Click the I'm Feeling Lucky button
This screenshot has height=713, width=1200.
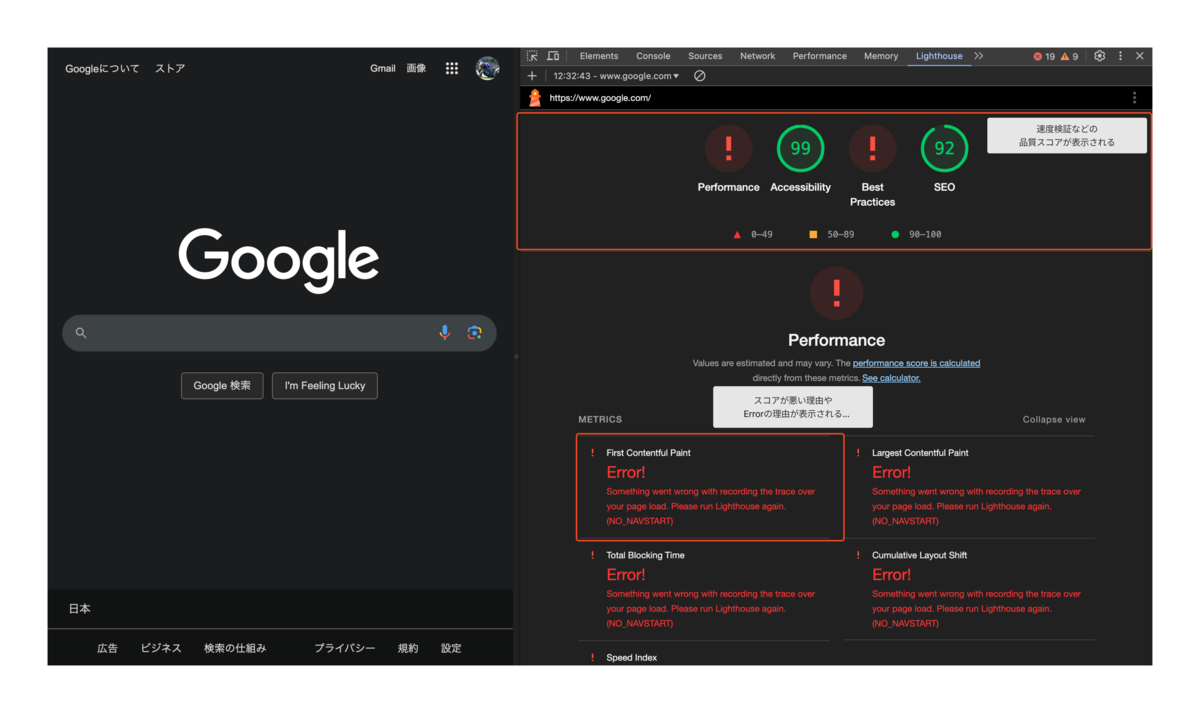[x=325, y=385]
